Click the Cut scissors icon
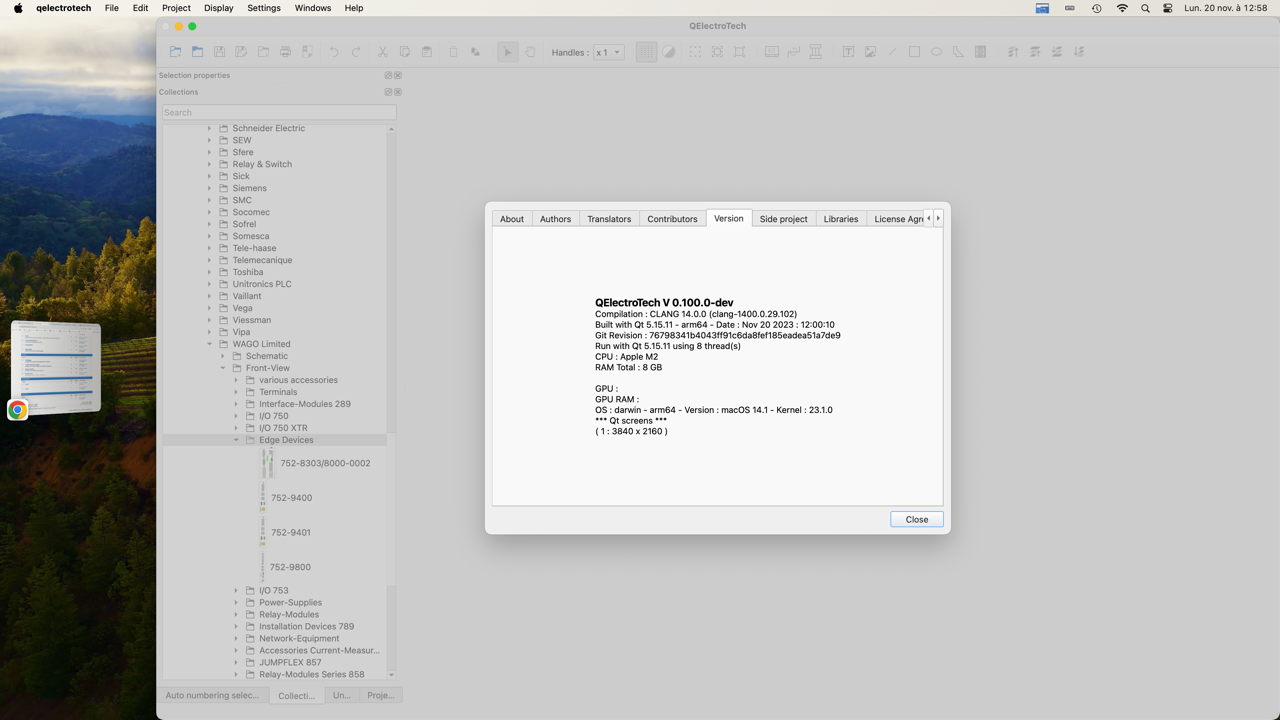 coord(382,52)
